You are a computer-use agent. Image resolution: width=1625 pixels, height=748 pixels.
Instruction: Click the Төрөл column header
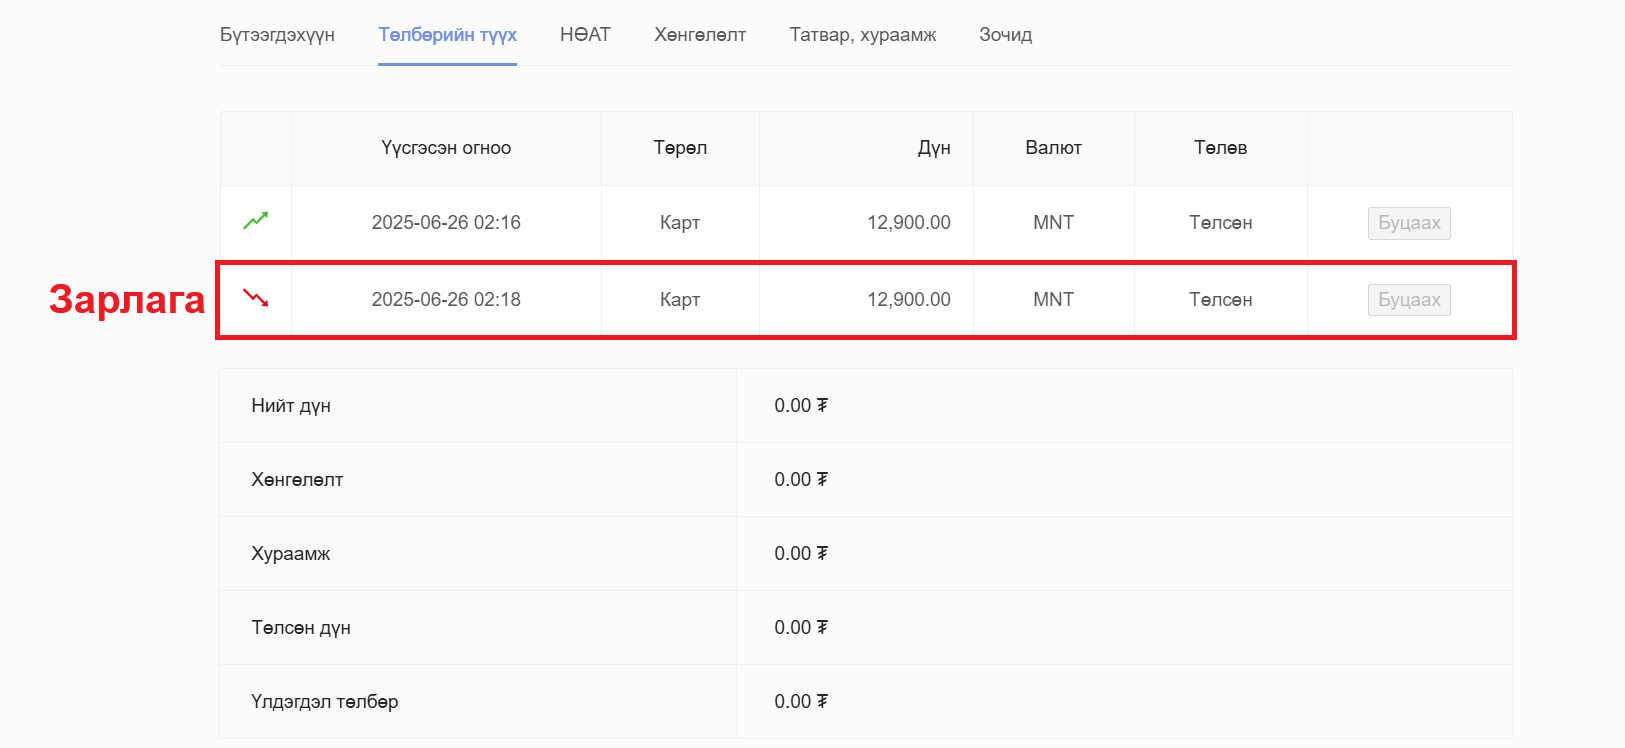point(680,148)
